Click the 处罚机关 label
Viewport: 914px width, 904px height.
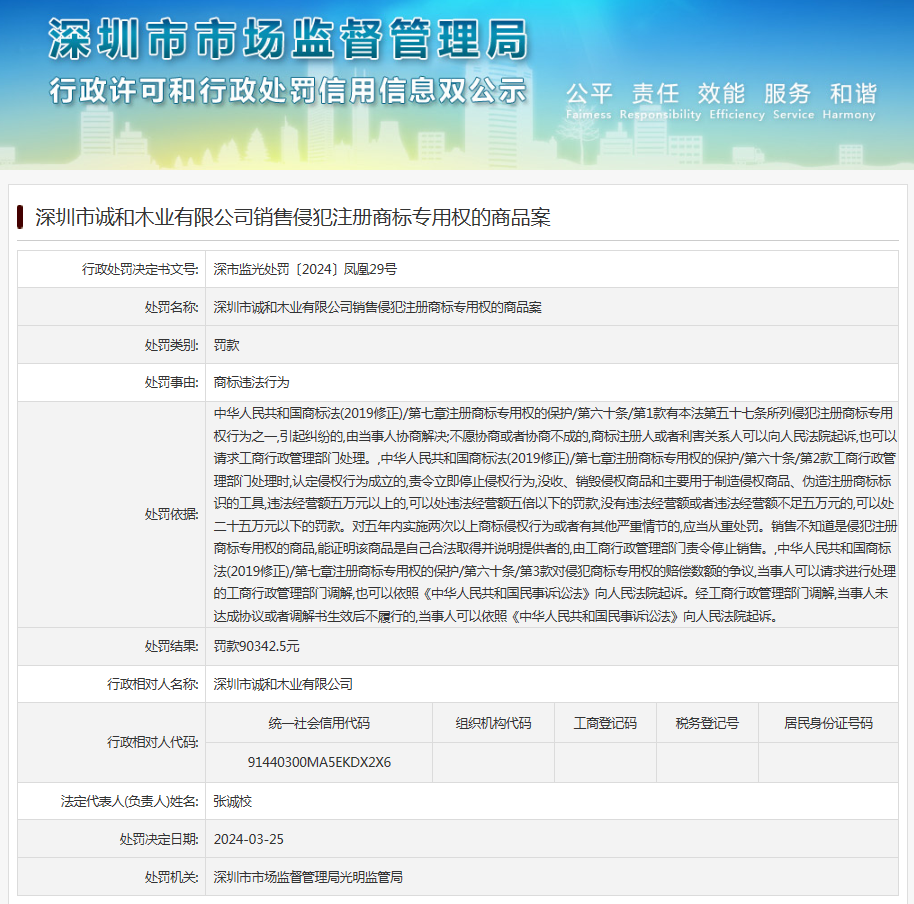click(x=171, y=877)
